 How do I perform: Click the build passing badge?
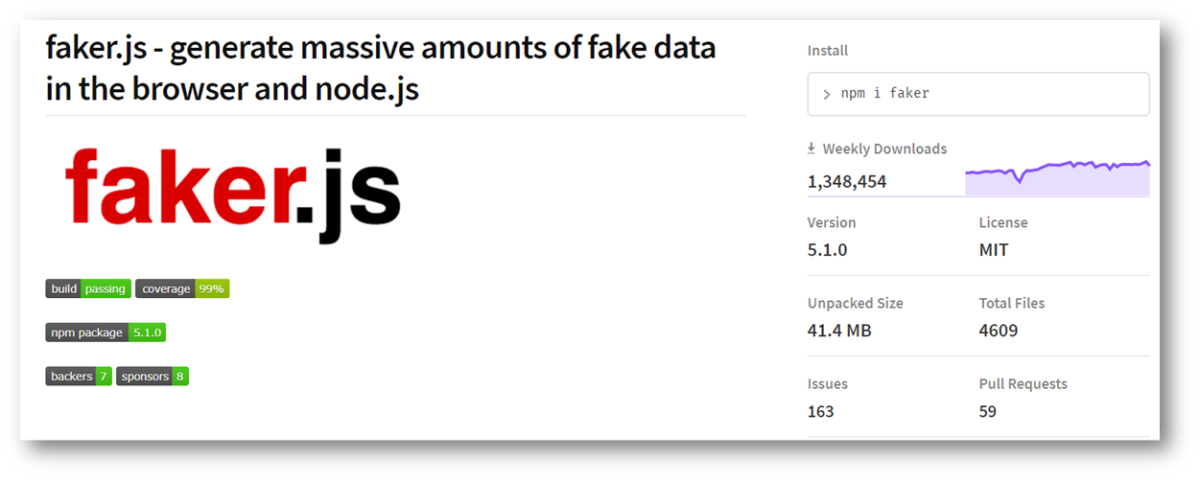pyautogui.click(x=88, y=289)
